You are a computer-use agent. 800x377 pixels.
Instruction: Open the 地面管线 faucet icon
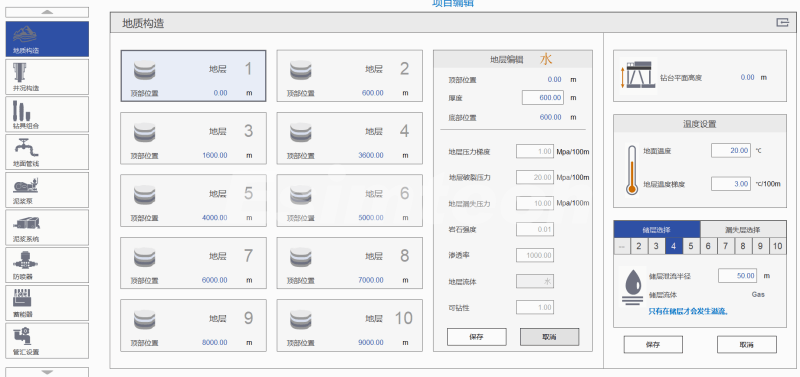pos(47,152)
